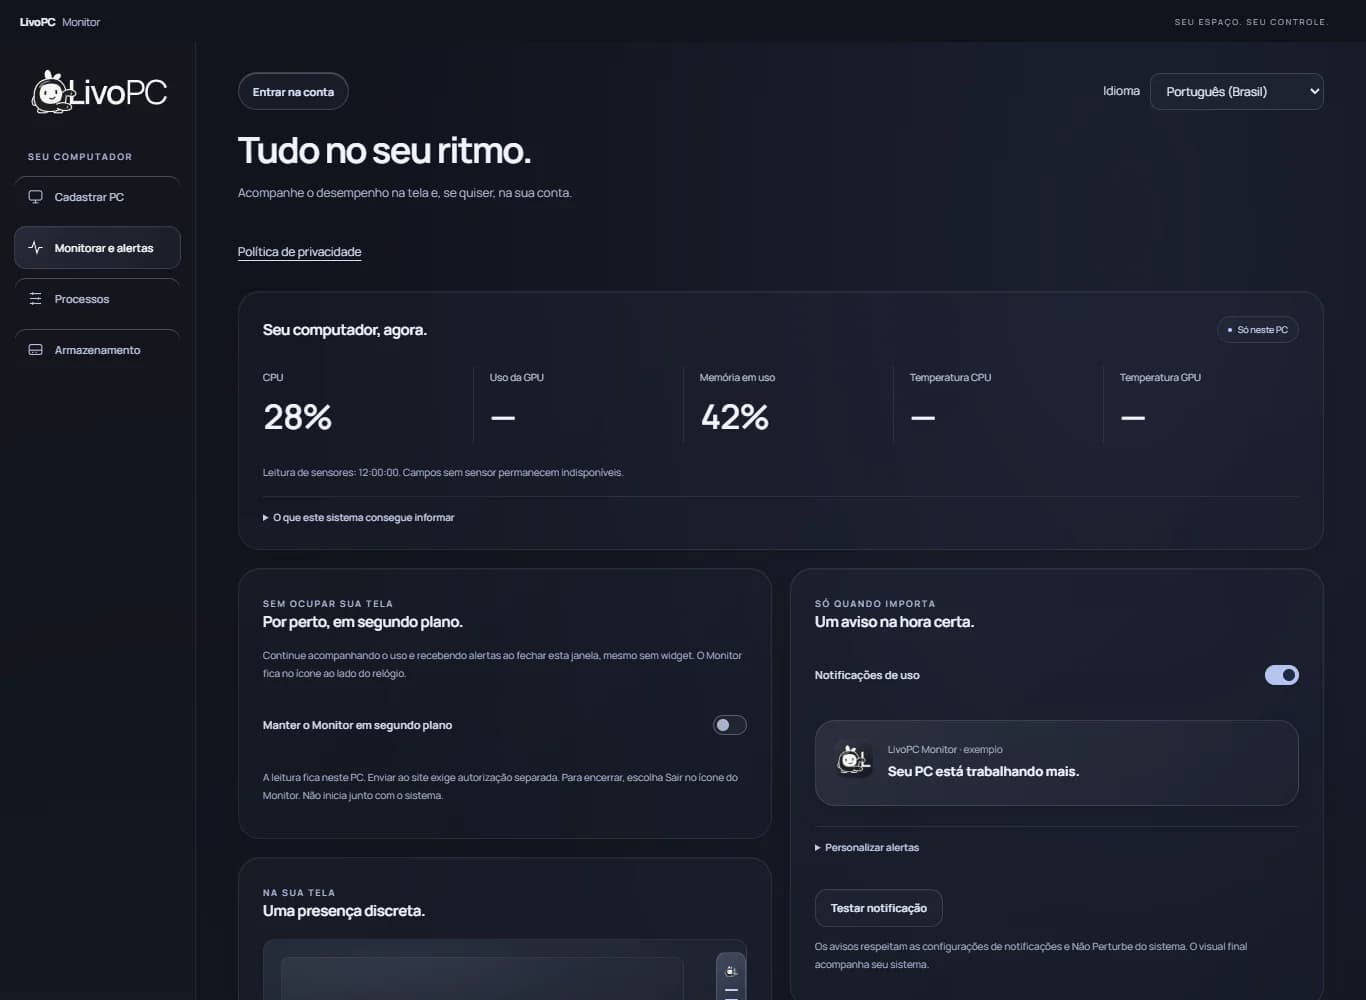This screenshot has height=1000, width=1366.
Task: Disable Notificações de uso switch
Action: point(1282,675)
